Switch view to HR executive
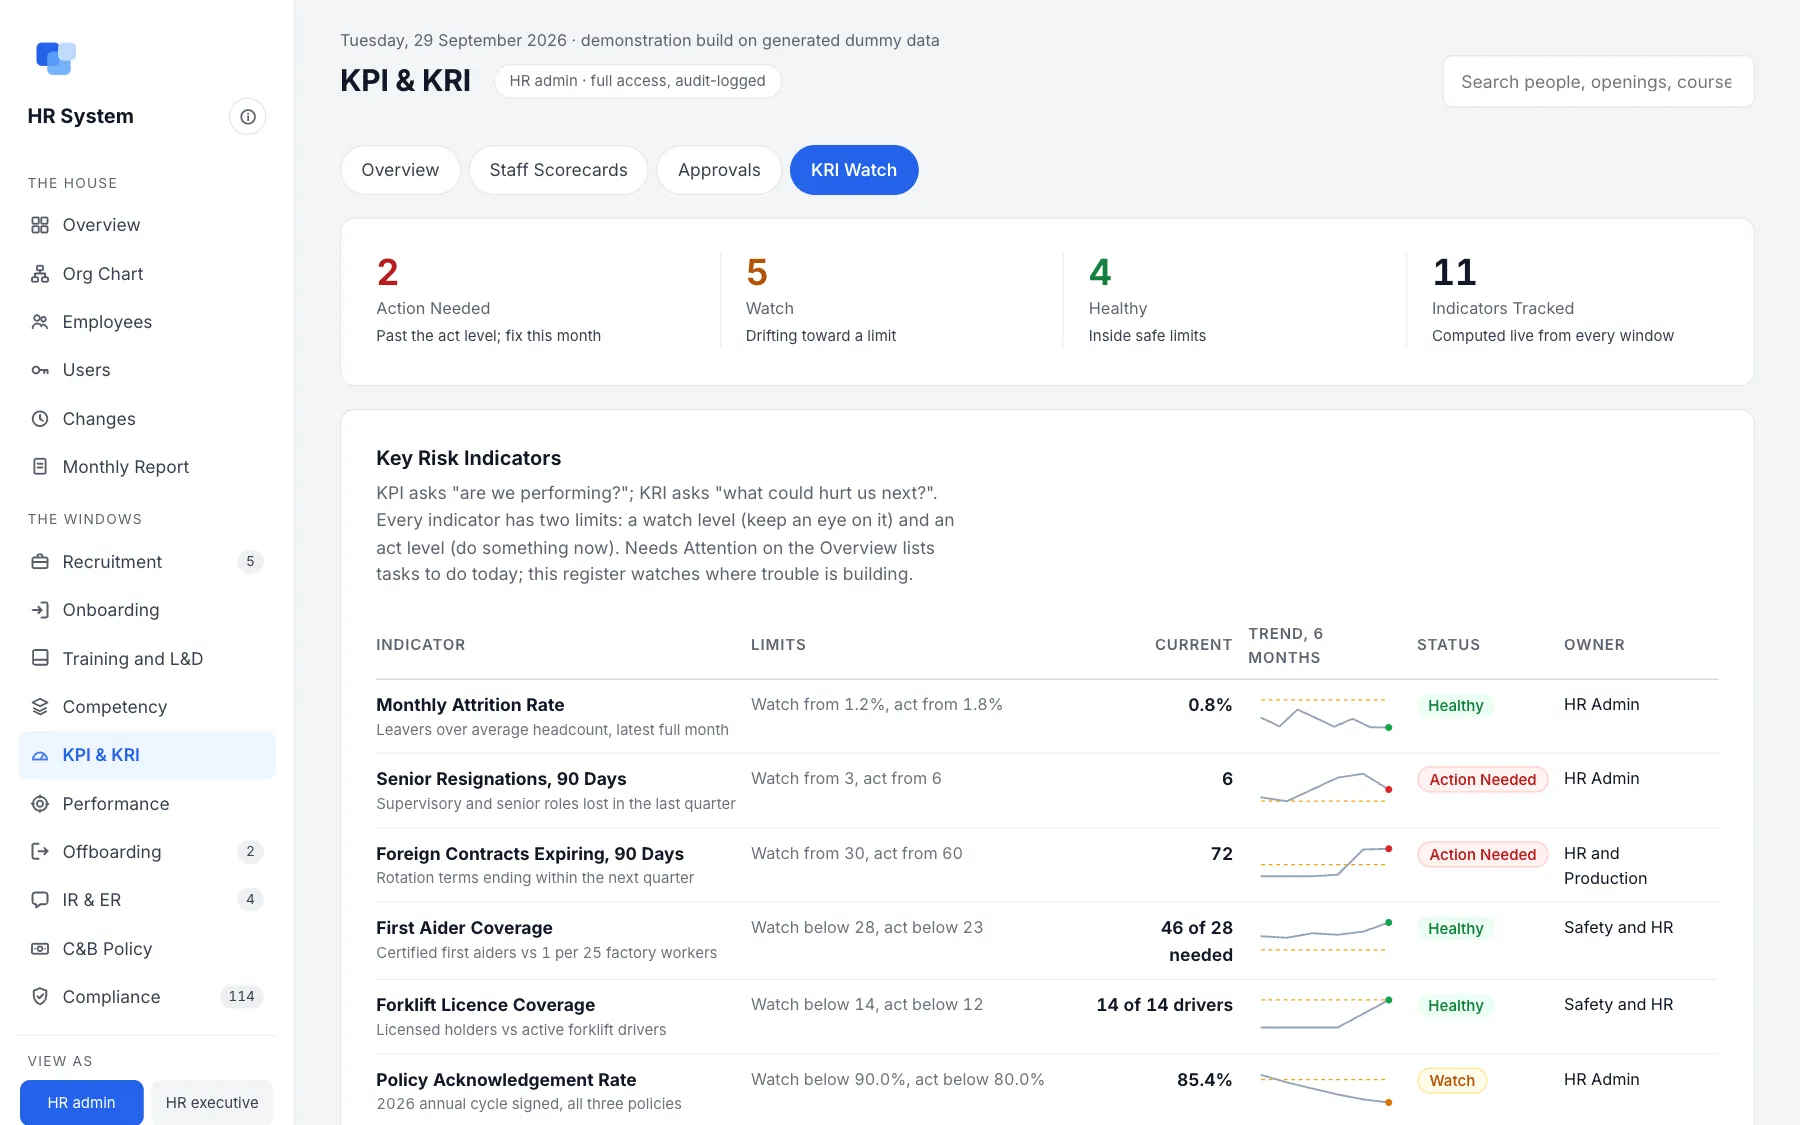The image size is (1800, 1125). pyautogui.click(x=212, y=1103)
